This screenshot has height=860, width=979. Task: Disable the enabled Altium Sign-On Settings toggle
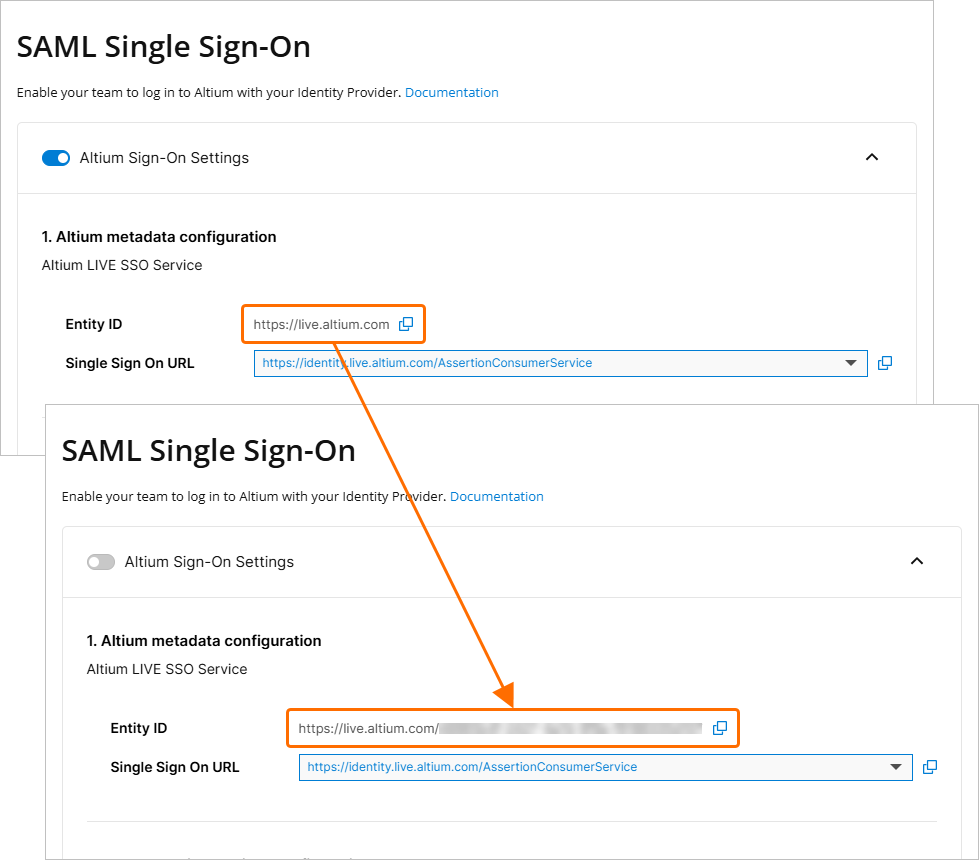click(x=56, y=157)
